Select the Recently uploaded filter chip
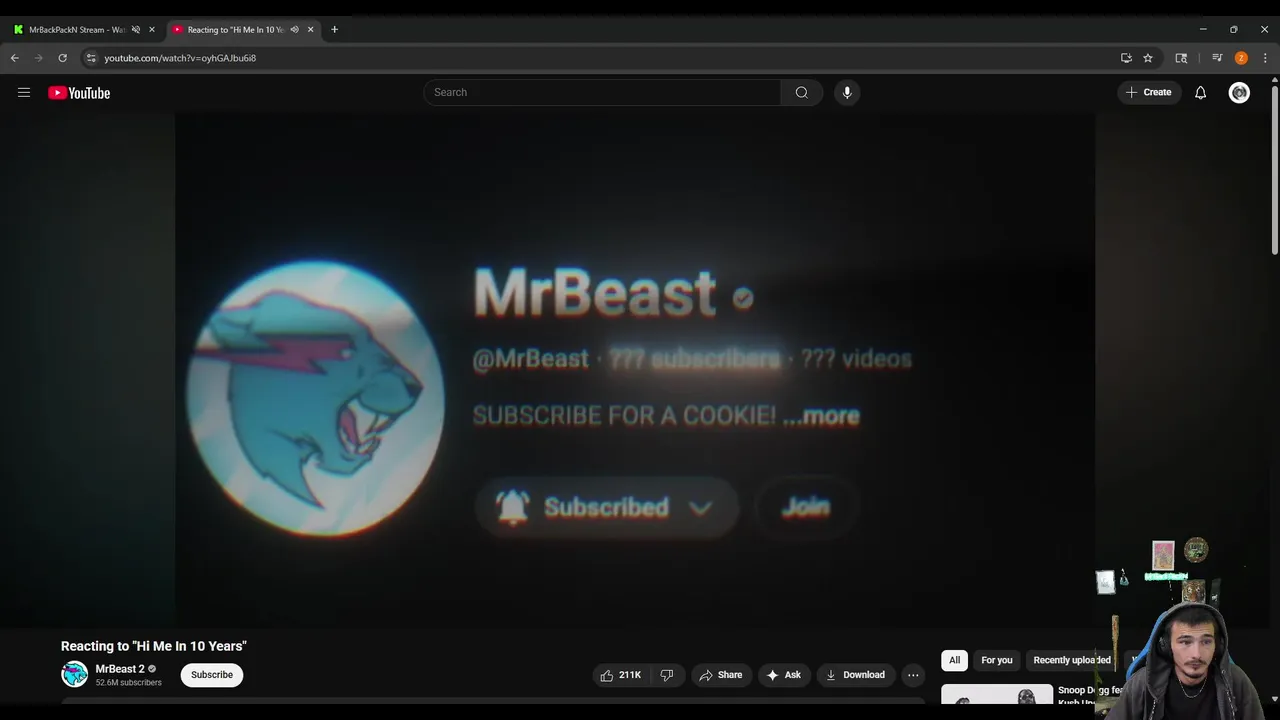 [x=1071, y=660]
